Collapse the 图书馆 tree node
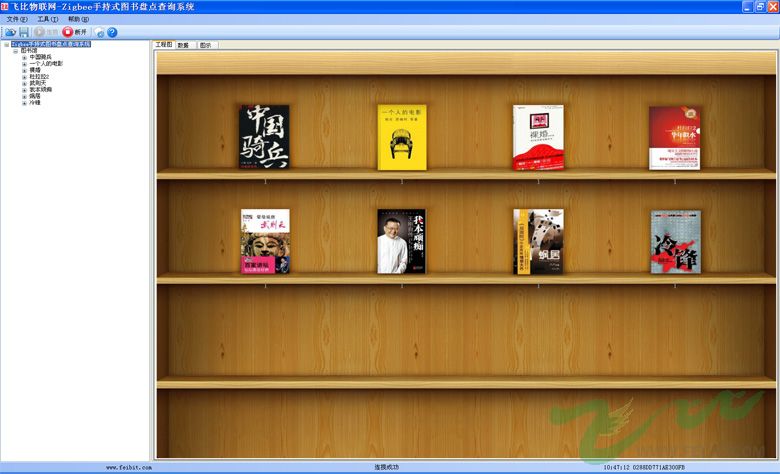The image size is (780, 474). click(x=15, y=51)
